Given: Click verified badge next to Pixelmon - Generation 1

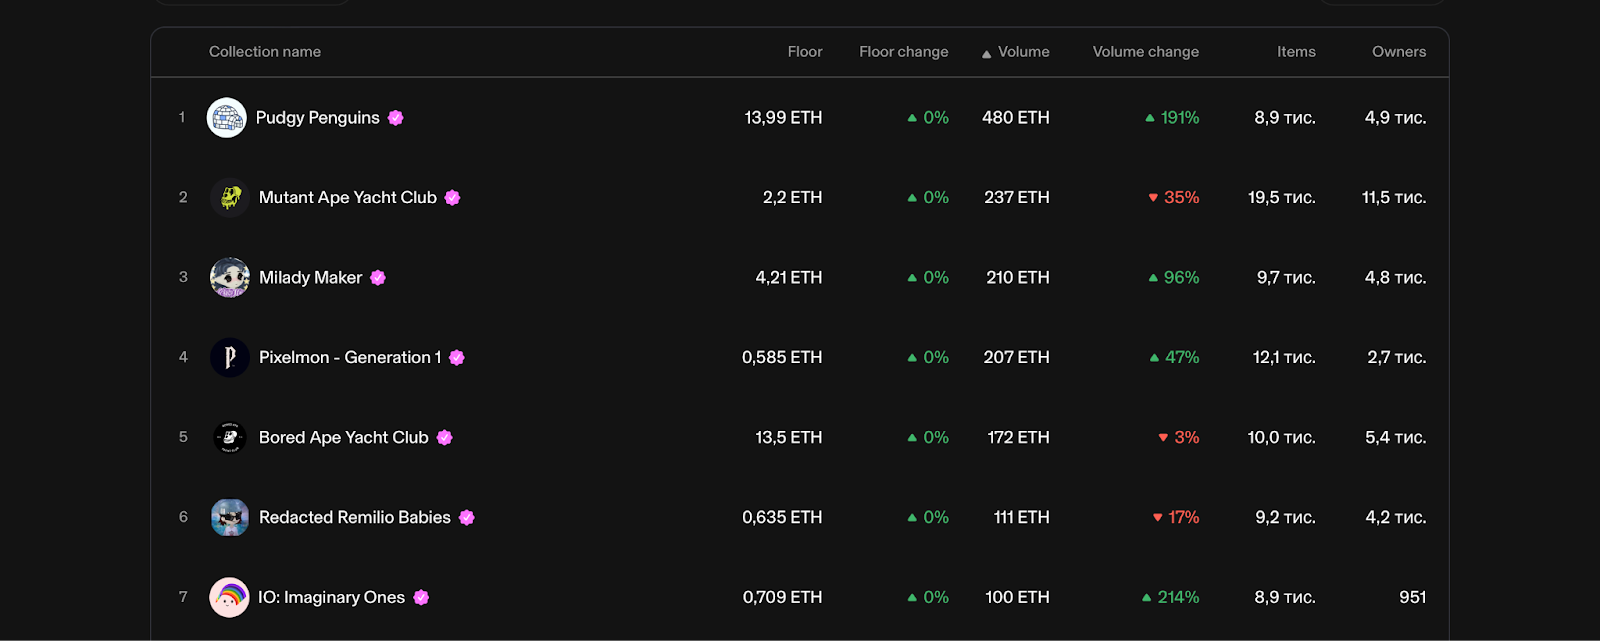Looking at the screenshot, I should click(457, 358).
